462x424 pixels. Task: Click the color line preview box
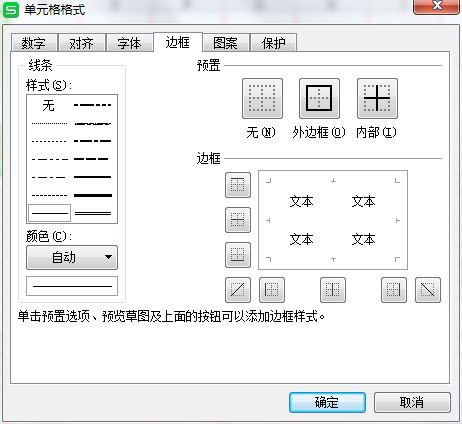click(x=72, y=286)
